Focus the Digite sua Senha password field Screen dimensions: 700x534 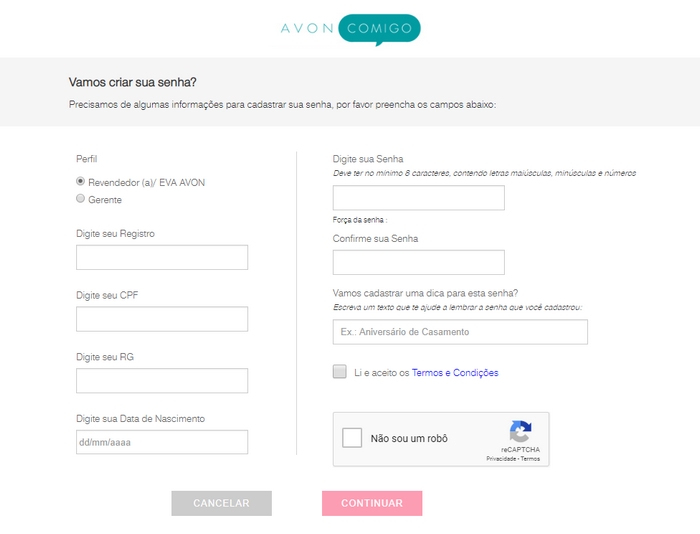pyautogui.click(x=419, y=198)
